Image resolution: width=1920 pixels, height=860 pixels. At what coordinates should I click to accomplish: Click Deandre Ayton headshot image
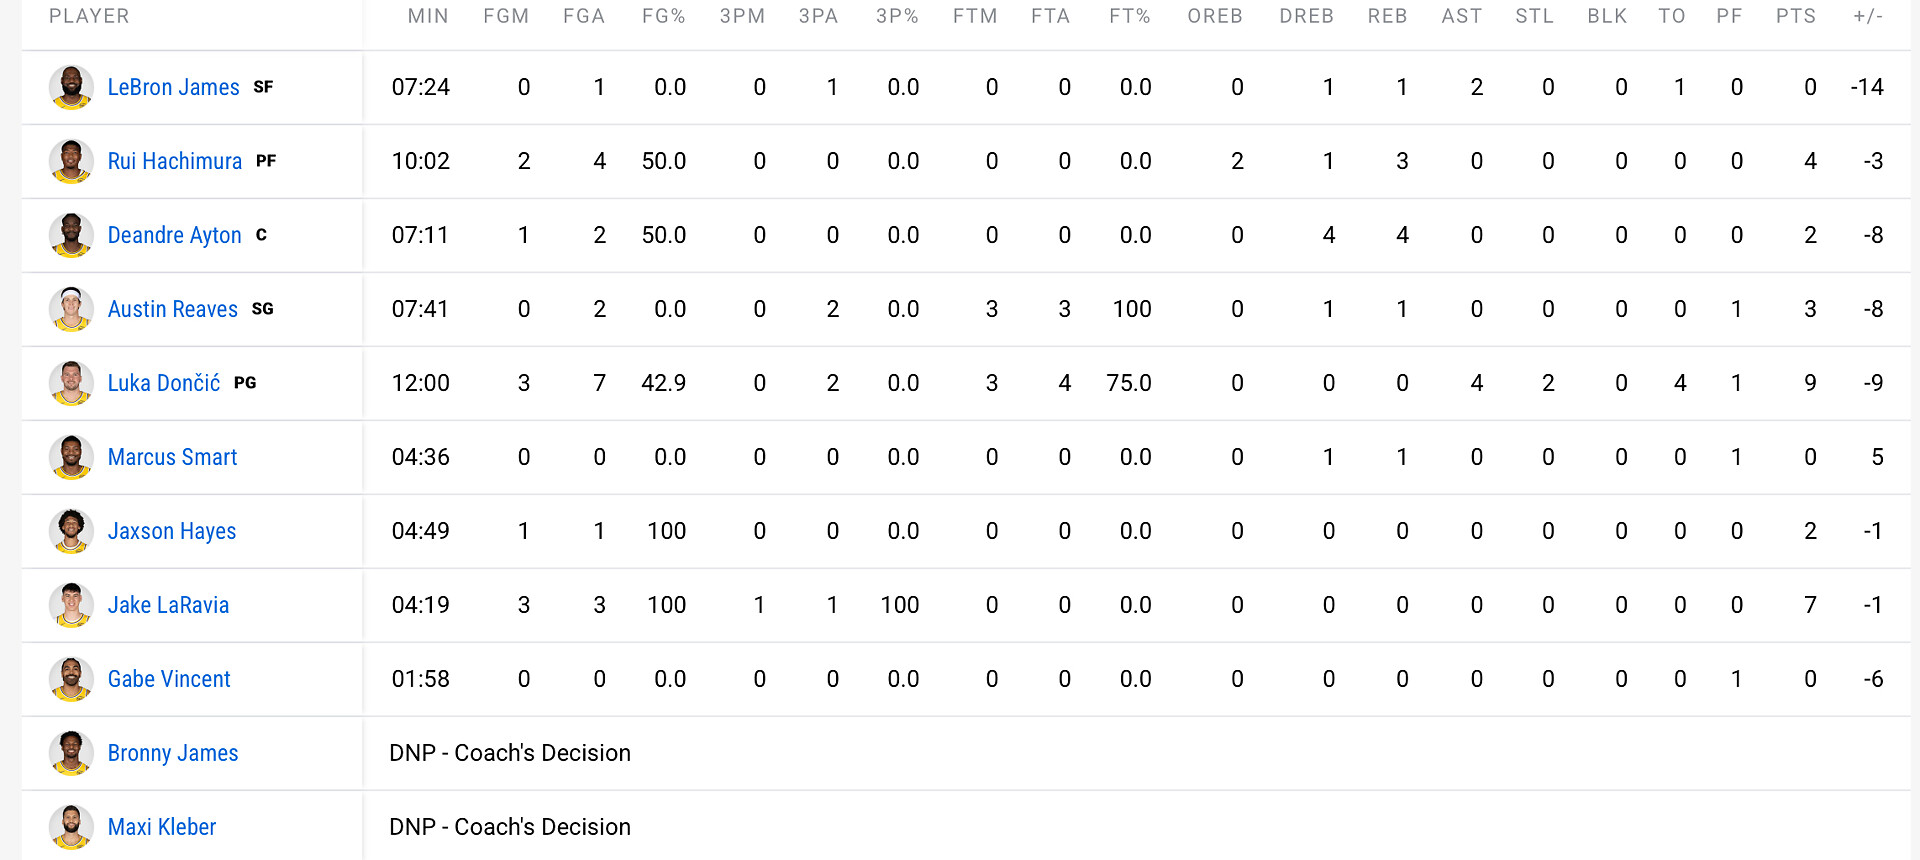(x=71, y=235)
